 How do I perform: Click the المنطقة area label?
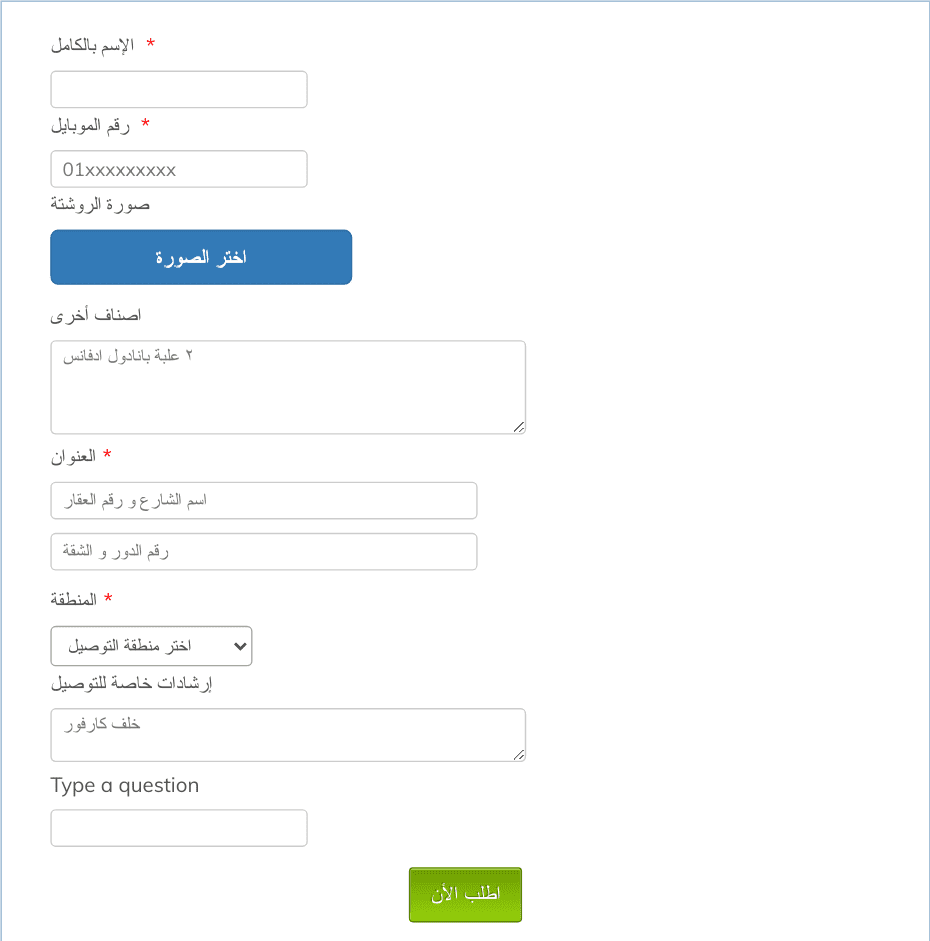(x=74, y=599)
